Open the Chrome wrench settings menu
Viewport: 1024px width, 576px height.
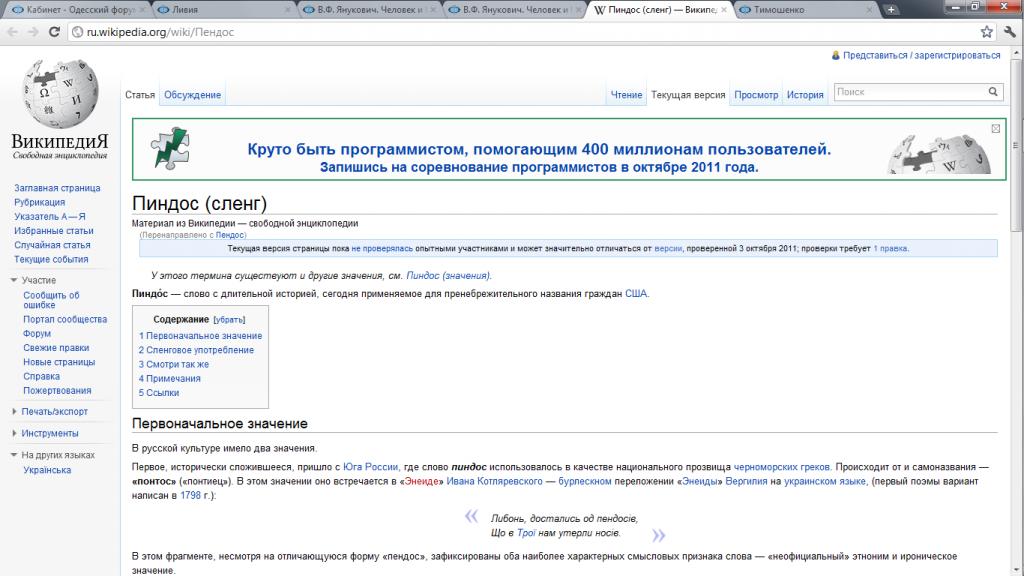[1009, 32]
